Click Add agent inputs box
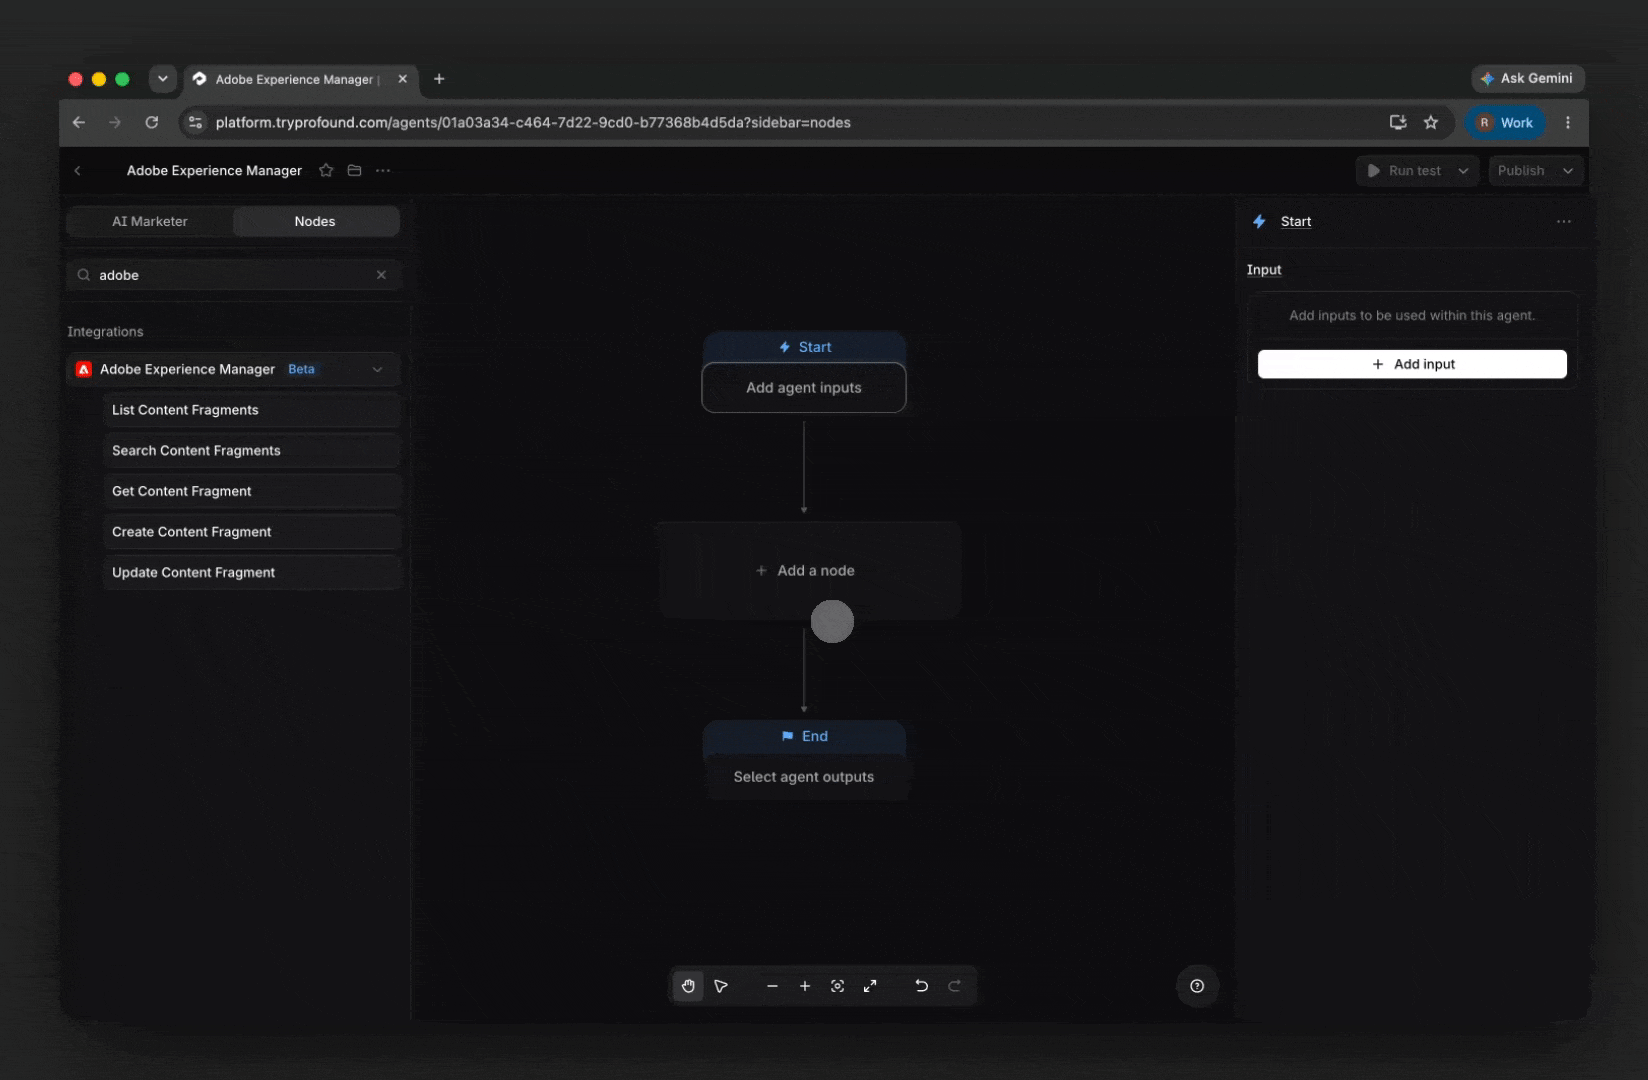Viewport: 1648px width, 1080px height. tap(804, 388)
